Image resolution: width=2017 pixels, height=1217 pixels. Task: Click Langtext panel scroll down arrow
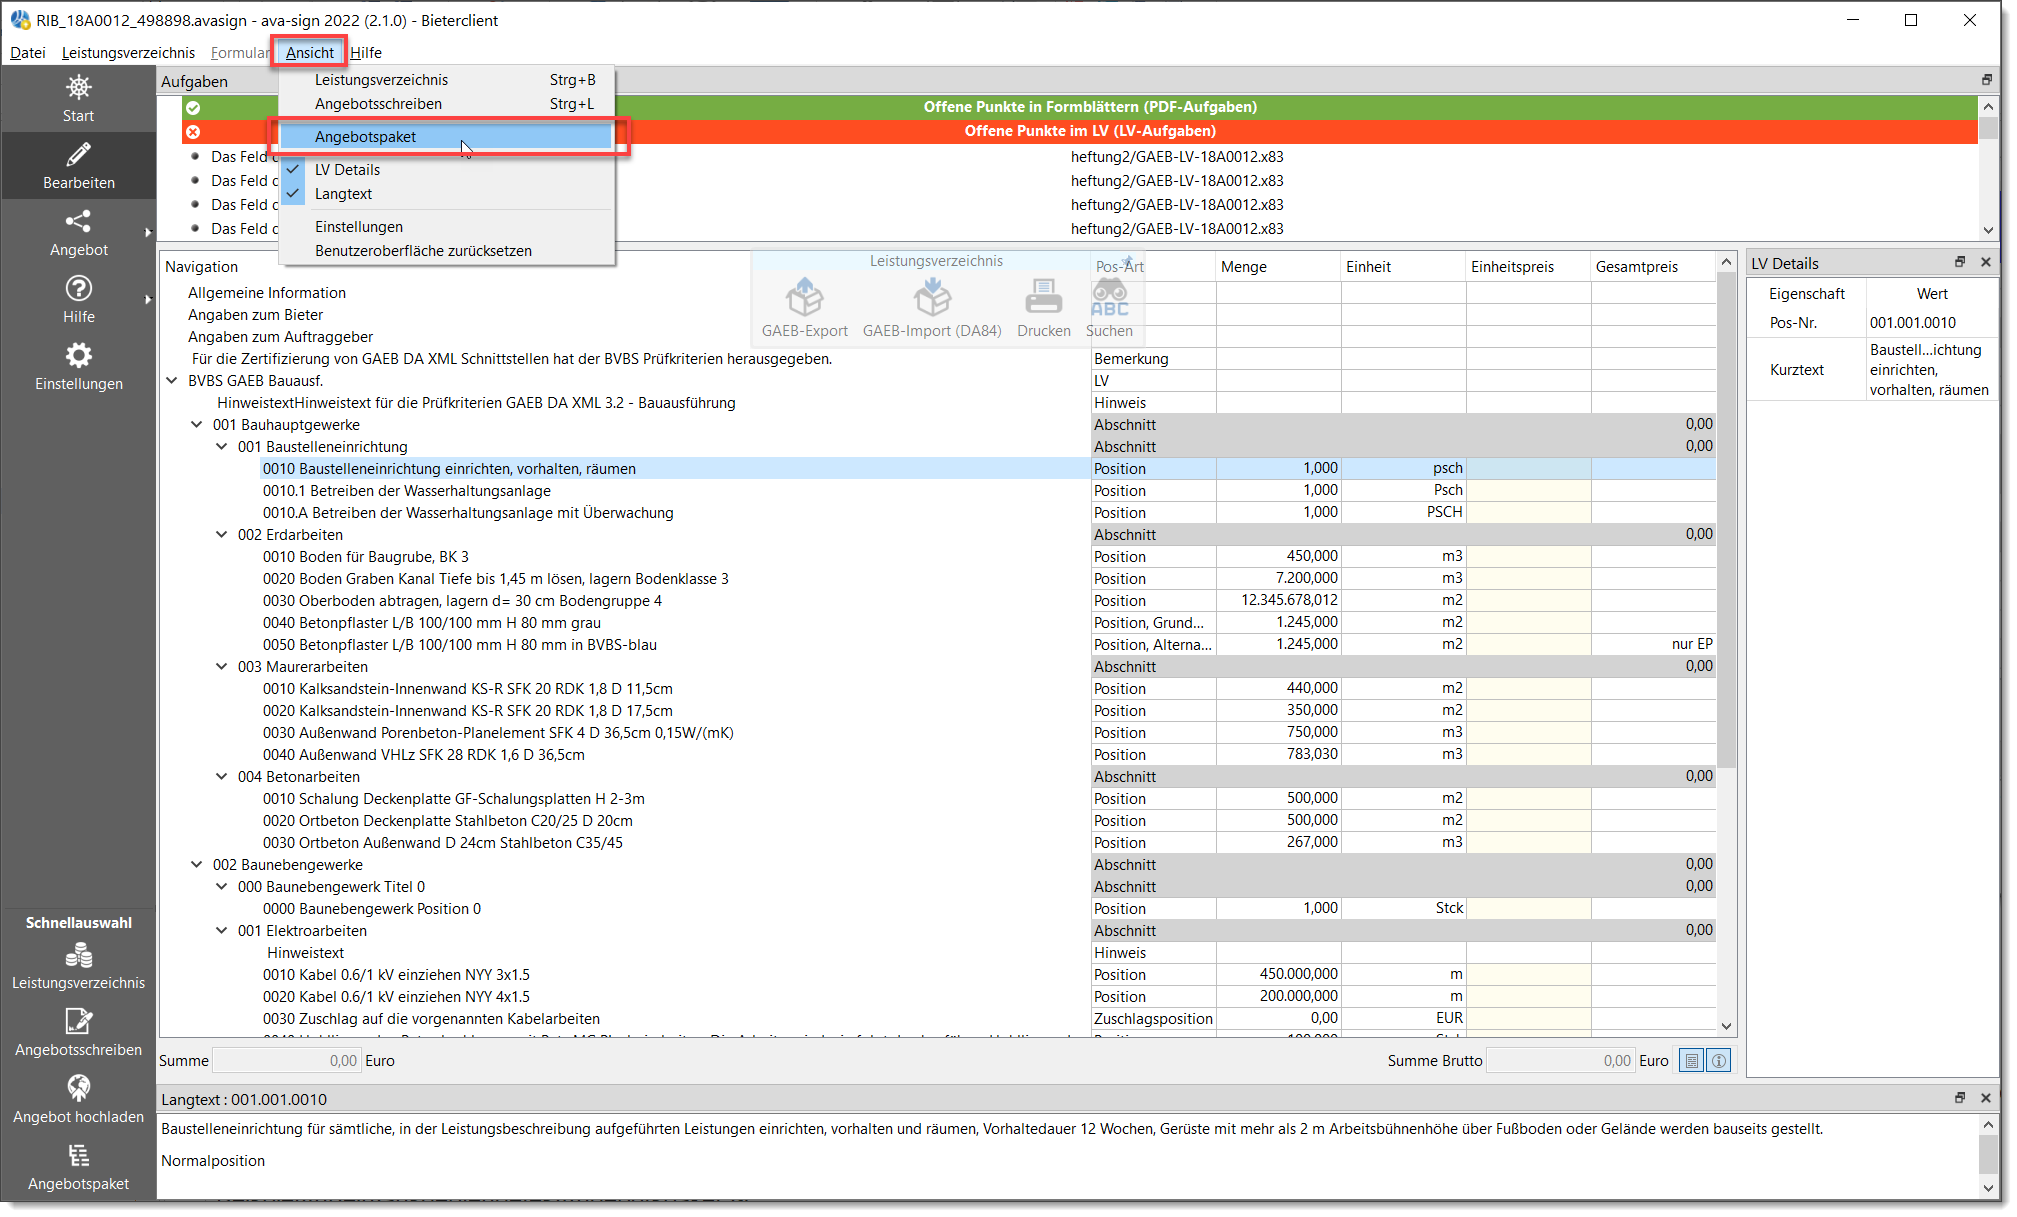click(x=1988, y=1188)
